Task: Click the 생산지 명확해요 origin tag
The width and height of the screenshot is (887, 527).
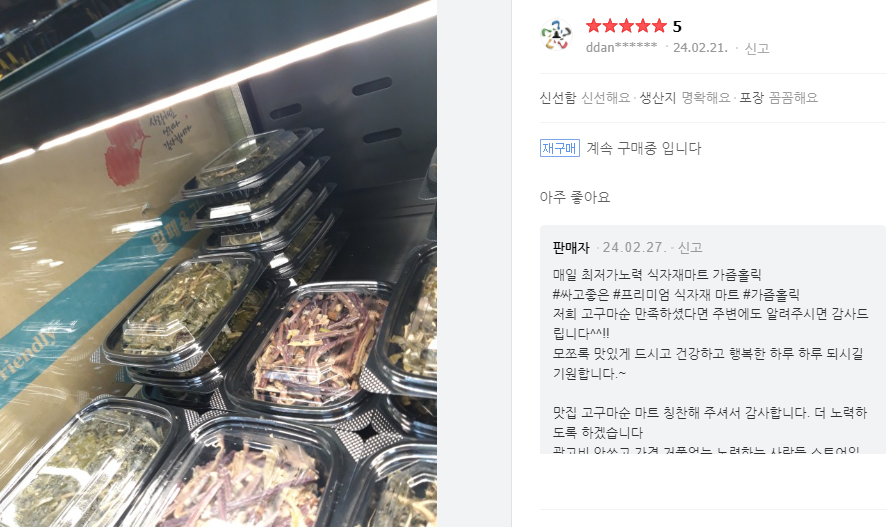Action: click(x=685, y=98)
